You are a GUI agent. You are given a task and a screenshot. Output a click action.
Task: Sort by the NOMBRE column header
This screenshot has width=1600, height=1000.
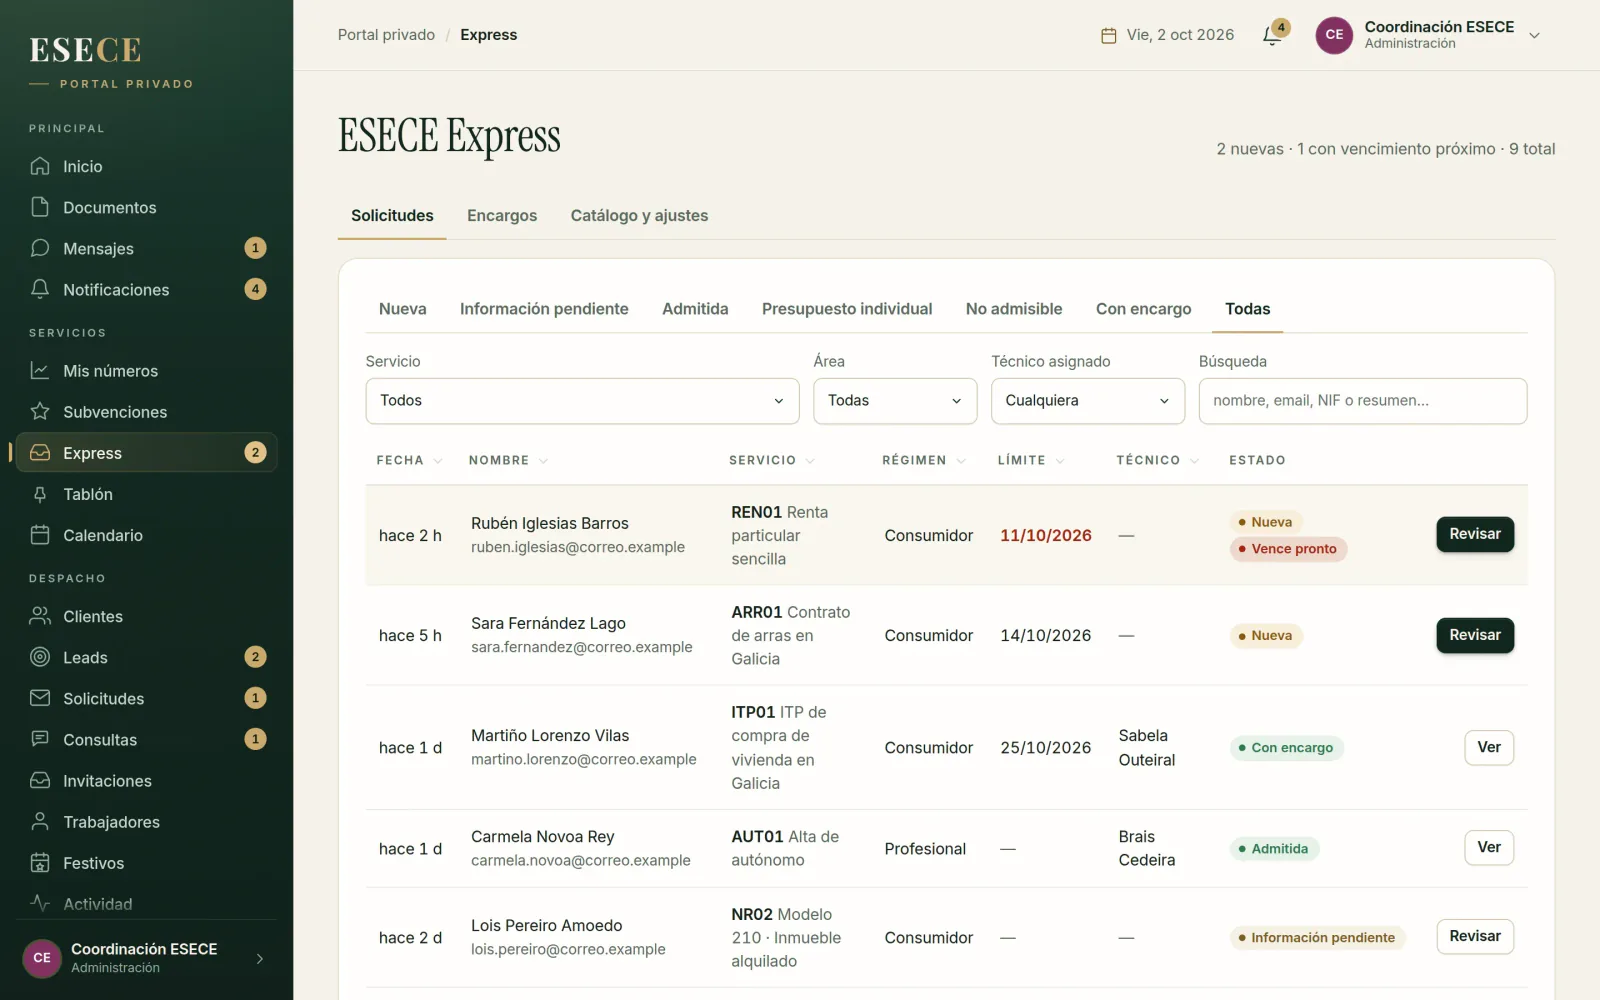[508, 460]
